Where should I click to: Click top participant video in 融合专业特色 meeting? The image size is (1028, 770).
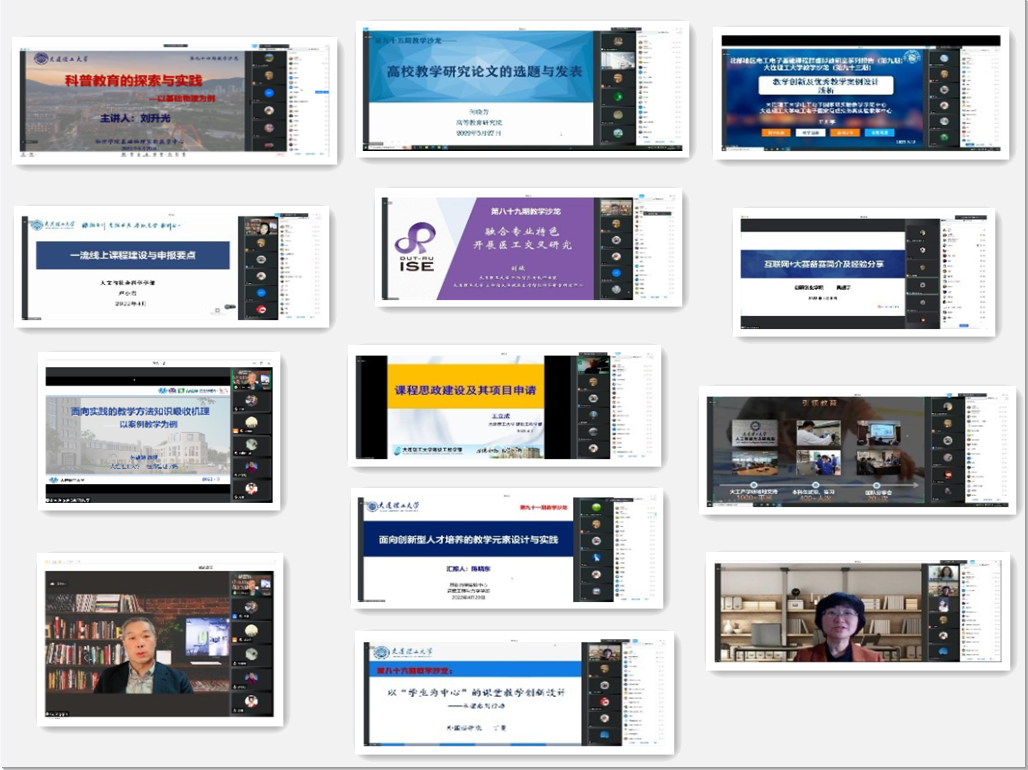click(x=614, y=208)
